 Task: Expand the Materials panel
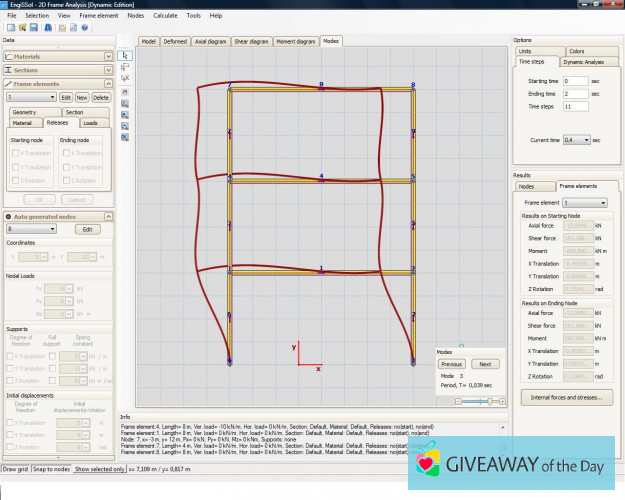pyautogui.click(x=58, y=57)
